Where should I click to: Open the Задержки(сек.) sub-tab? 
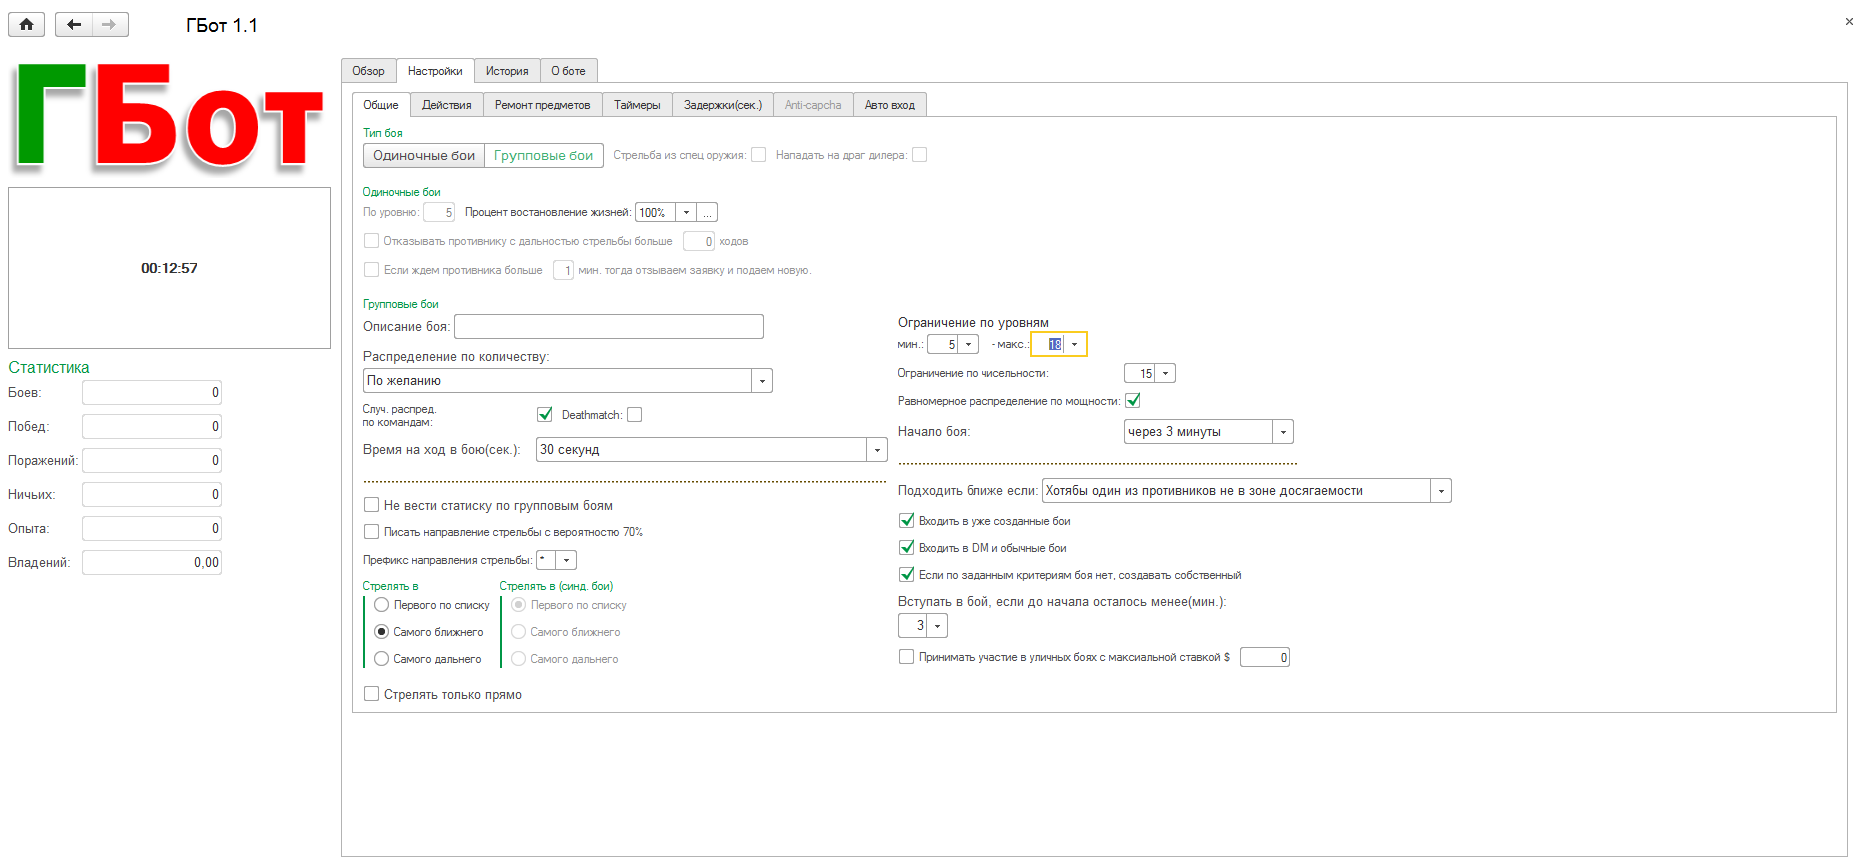click(x=722, y=105)
